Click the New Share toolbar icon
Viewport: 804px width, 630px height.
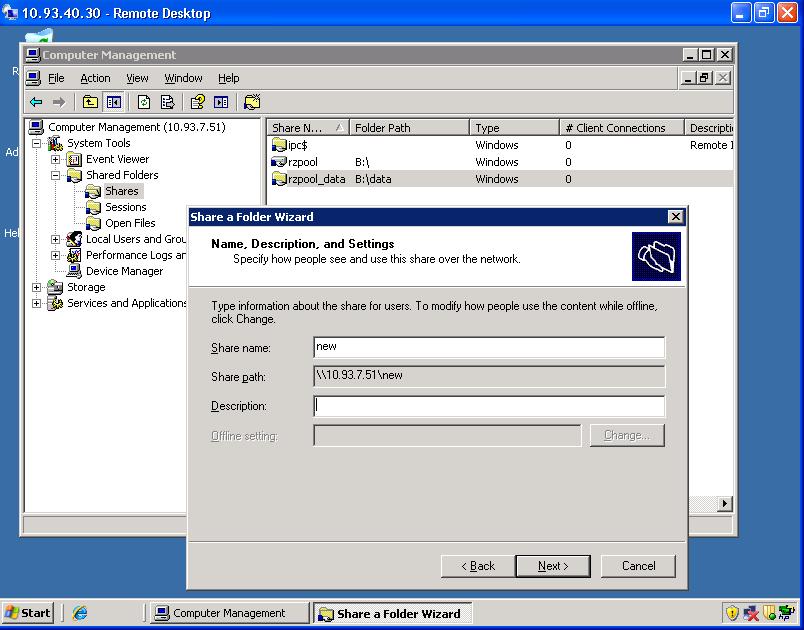[x=252, y=102]
